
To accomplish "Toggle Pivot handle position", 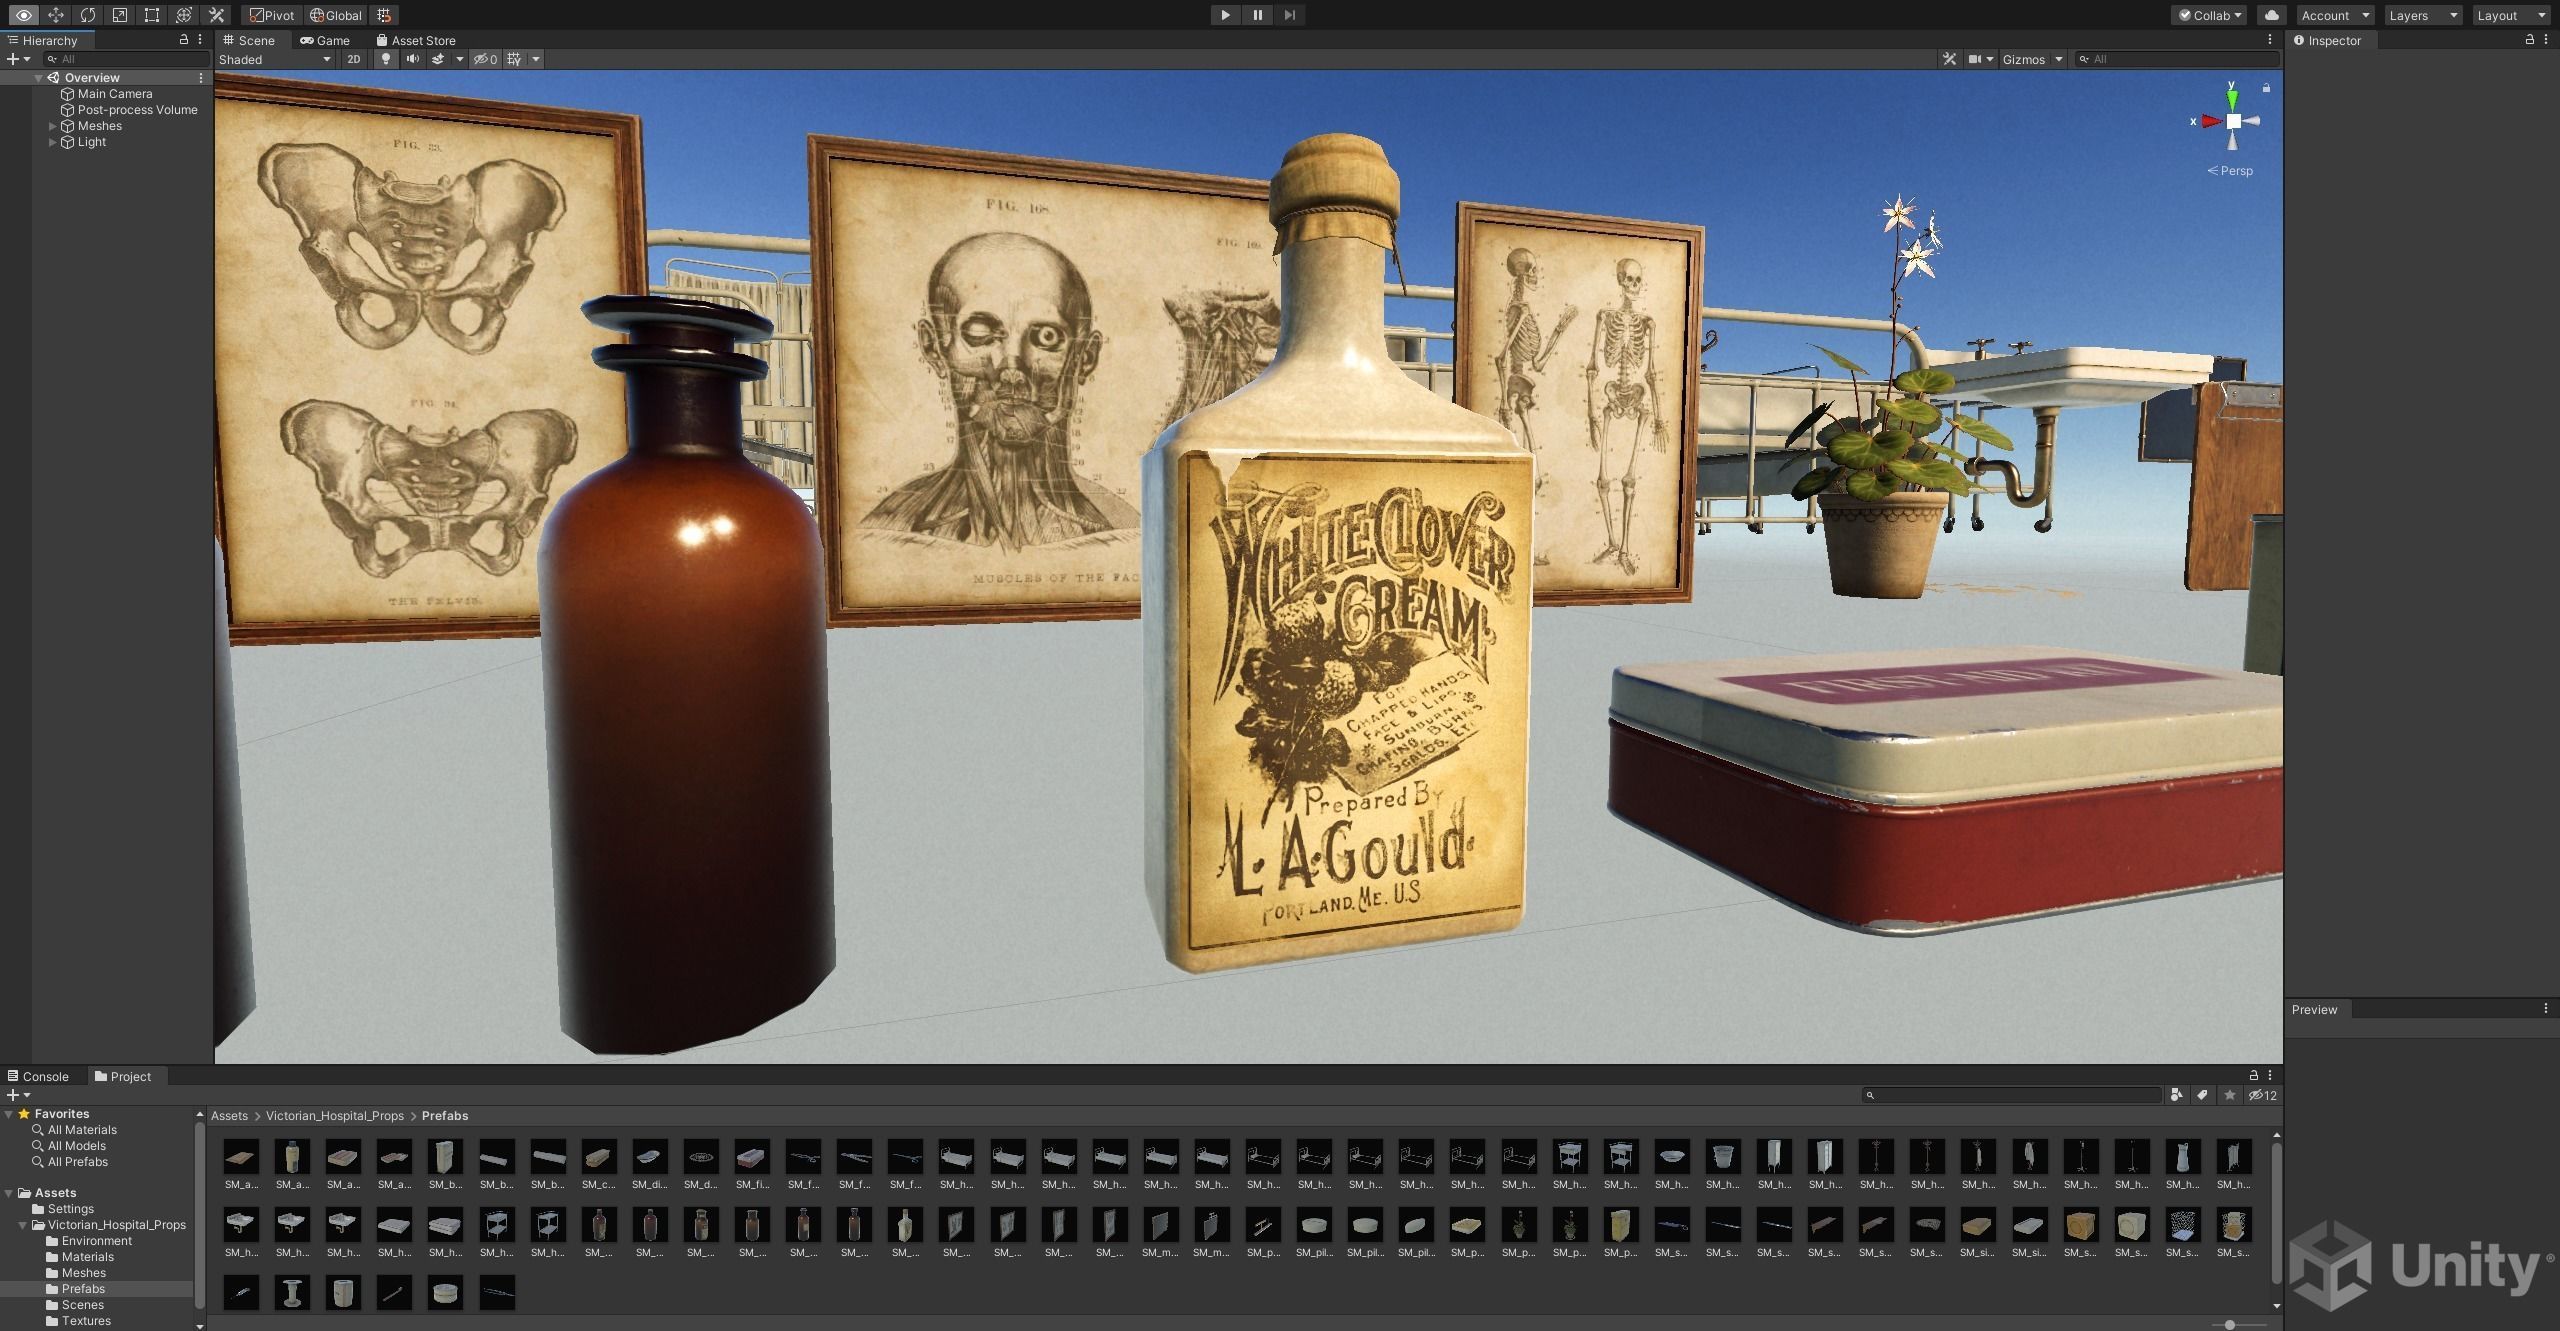I will tap(273, 15).
